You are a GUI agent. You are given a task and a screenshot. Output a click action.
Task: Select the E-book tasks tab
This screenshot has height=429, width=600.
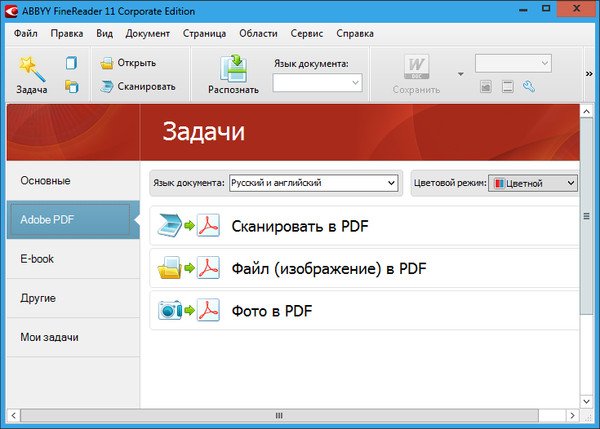[73, 259]
